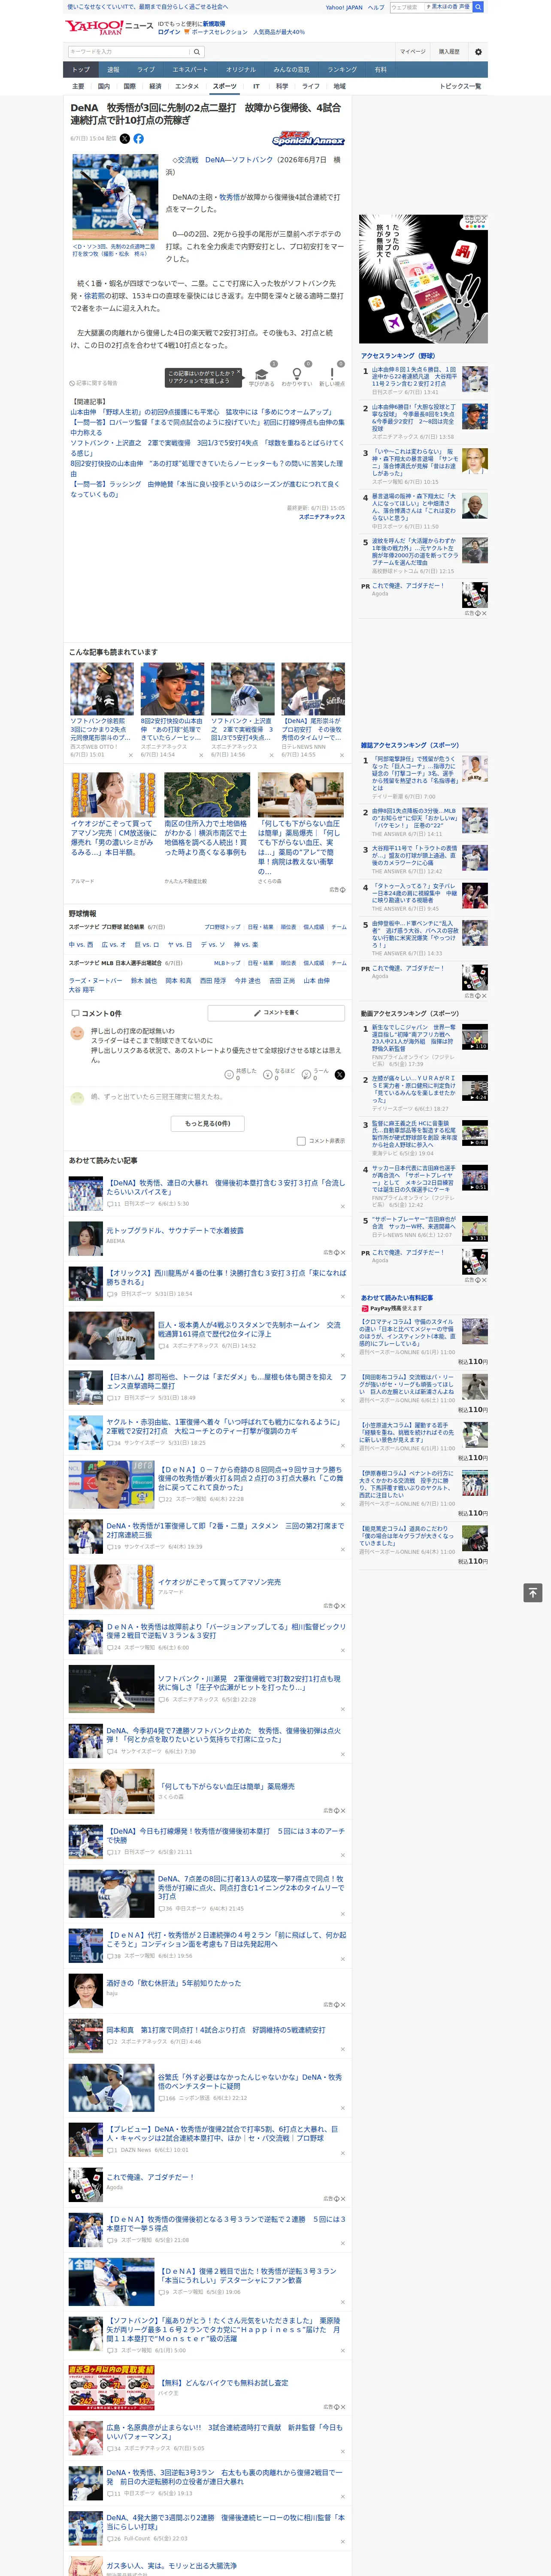Image resolution: width=551 pixels, height=2576 pixels.
Task: Open the ヘルプ link
Action: 376,7
